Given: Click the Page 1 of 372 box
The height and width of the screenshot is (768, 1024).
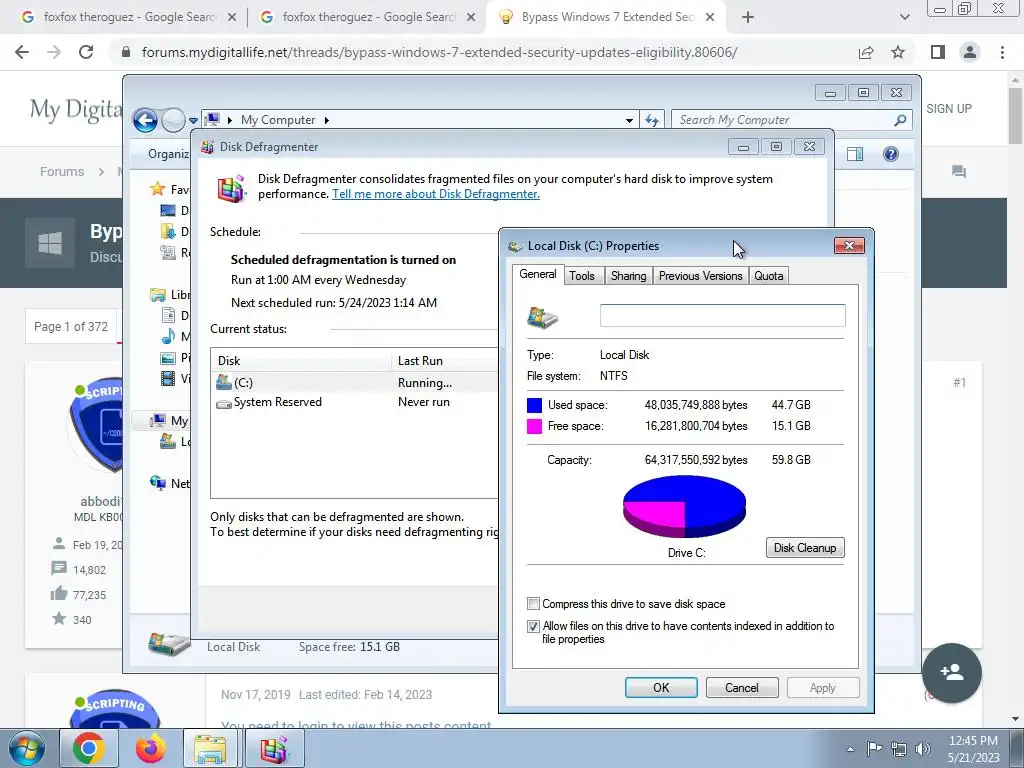Looking at the screenshot, I should point(71,327).
